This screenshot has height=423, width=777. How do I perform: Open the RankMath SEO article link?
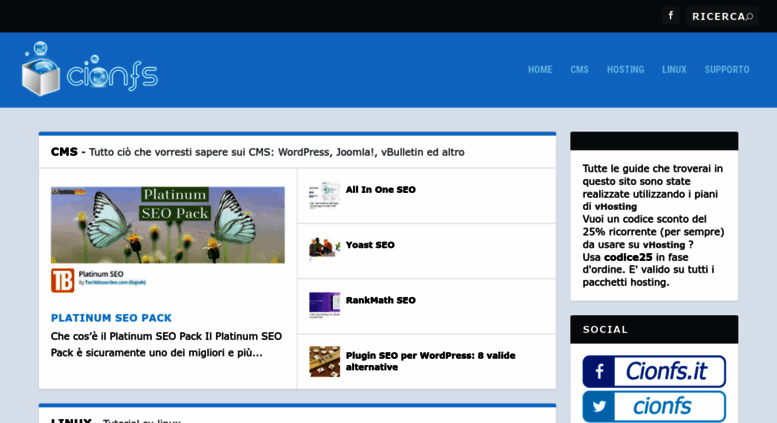tap(380, 300)
